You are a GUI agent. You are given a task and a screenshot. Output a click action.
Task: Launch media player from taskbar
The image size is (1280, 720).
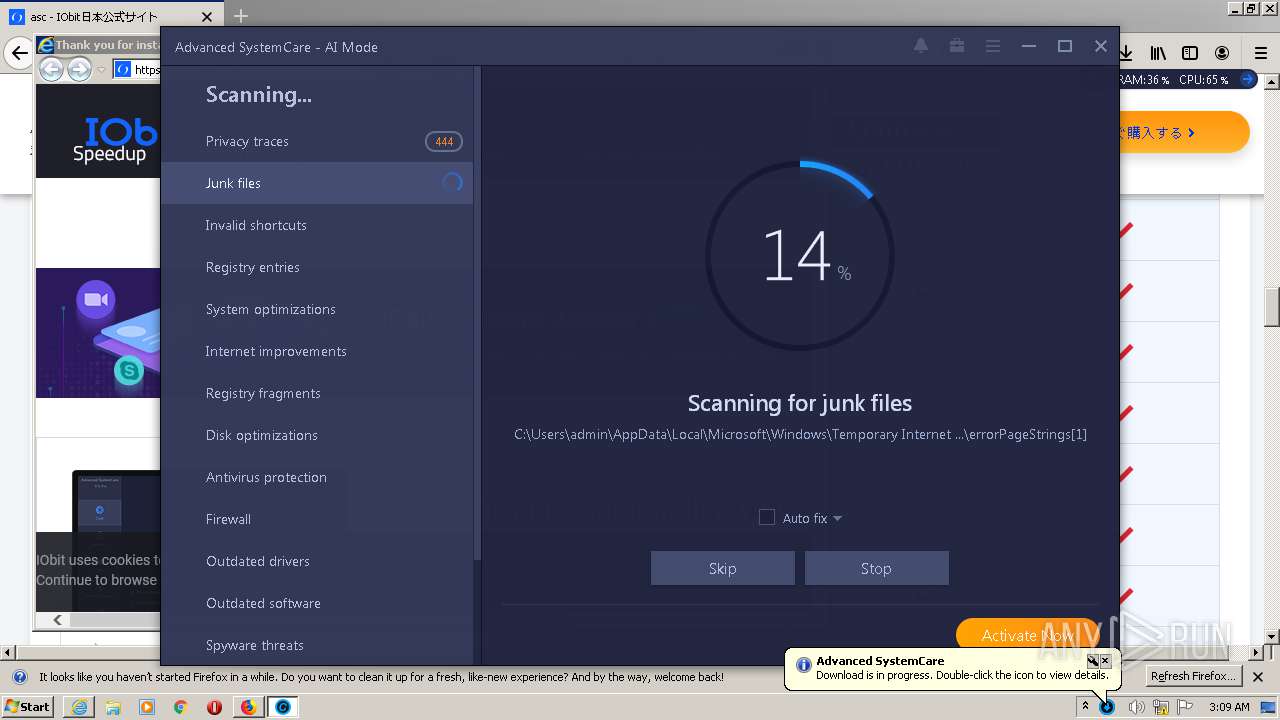(x=147, y=707)
